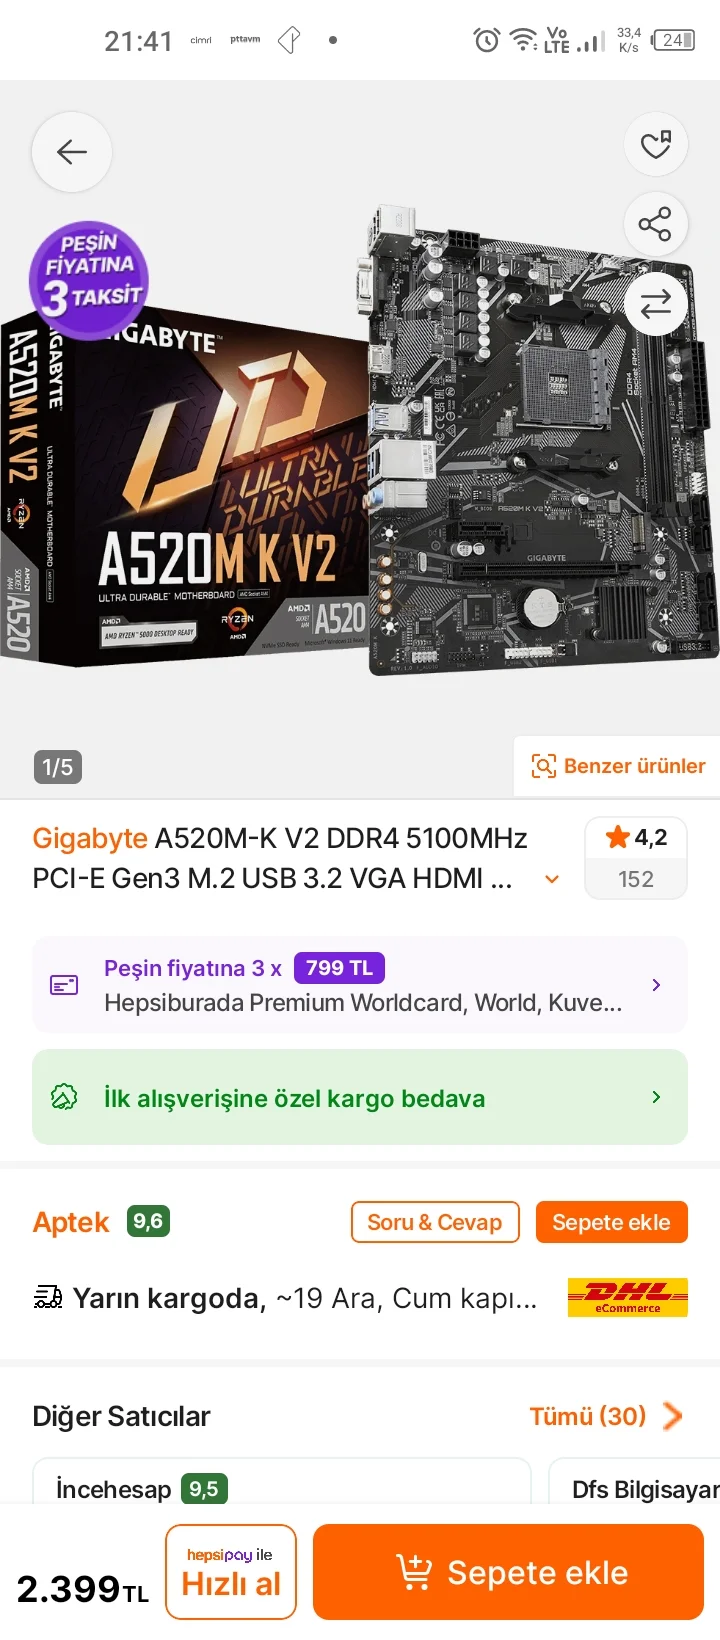
Task: Open the free shipping campaign banner
Action: click(x=360, y=1097)
